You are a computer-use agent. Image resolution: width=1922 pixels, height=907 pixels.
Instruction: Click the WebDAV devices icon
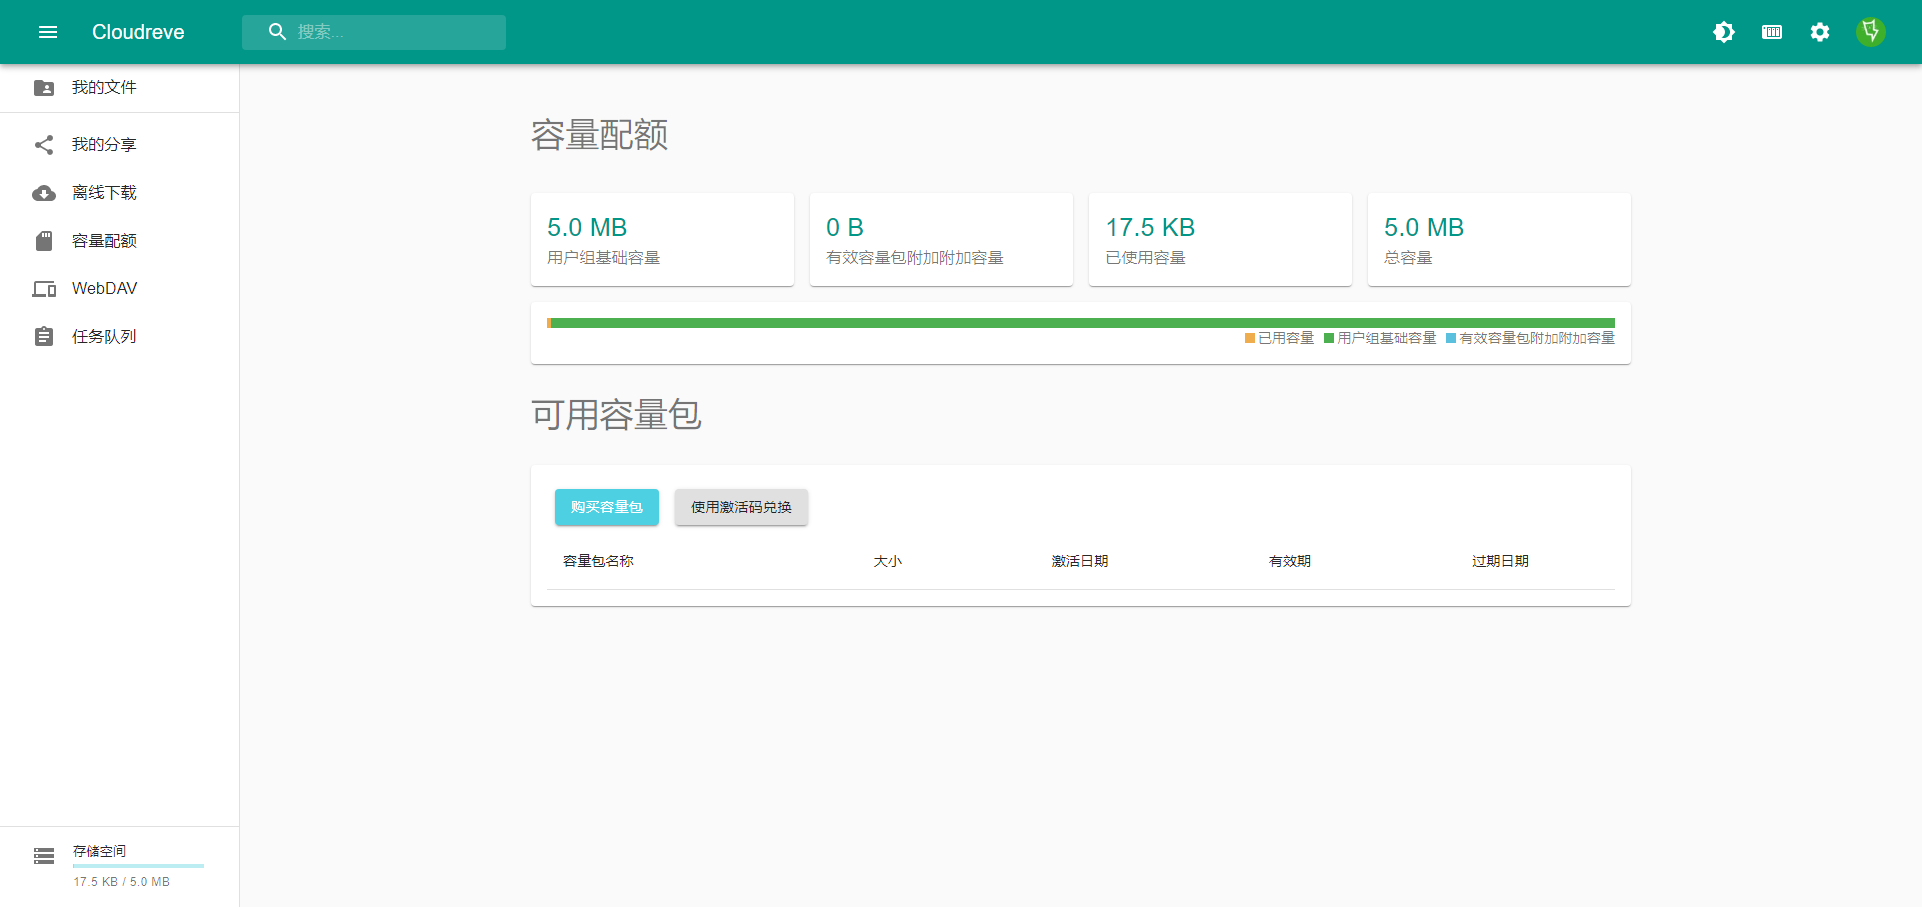pos(44,289)
